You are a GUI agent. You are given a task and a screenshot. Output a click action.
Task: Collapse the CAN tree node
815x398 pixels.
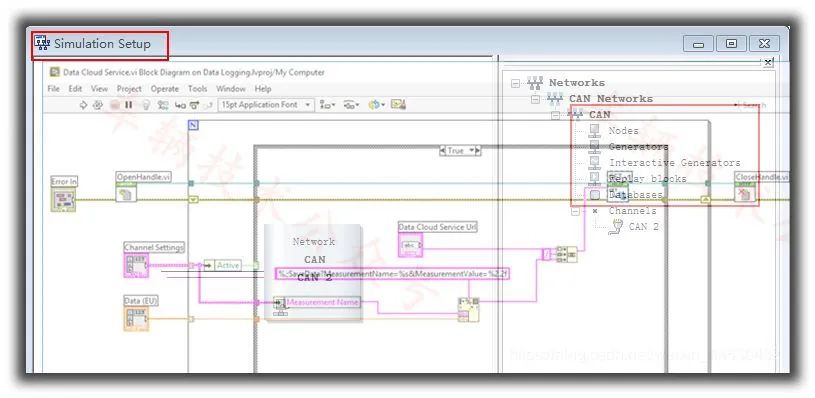pos(555,115)
